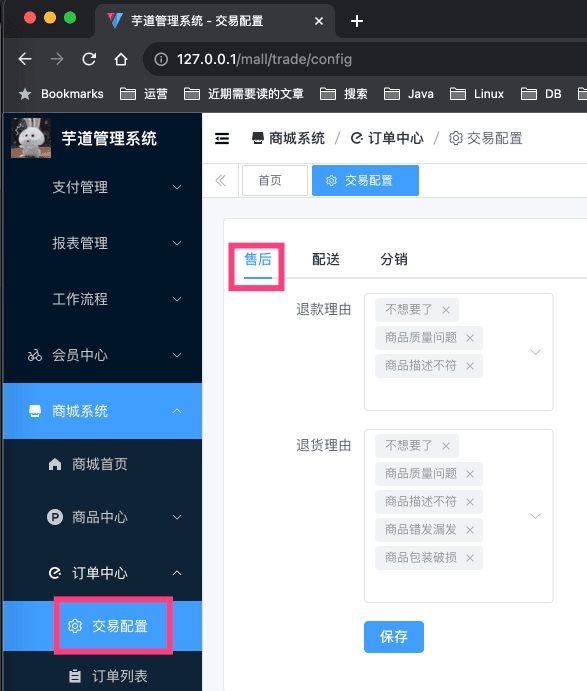Open the 退款理由 dropdown arrow

click(x=535, y=352)
